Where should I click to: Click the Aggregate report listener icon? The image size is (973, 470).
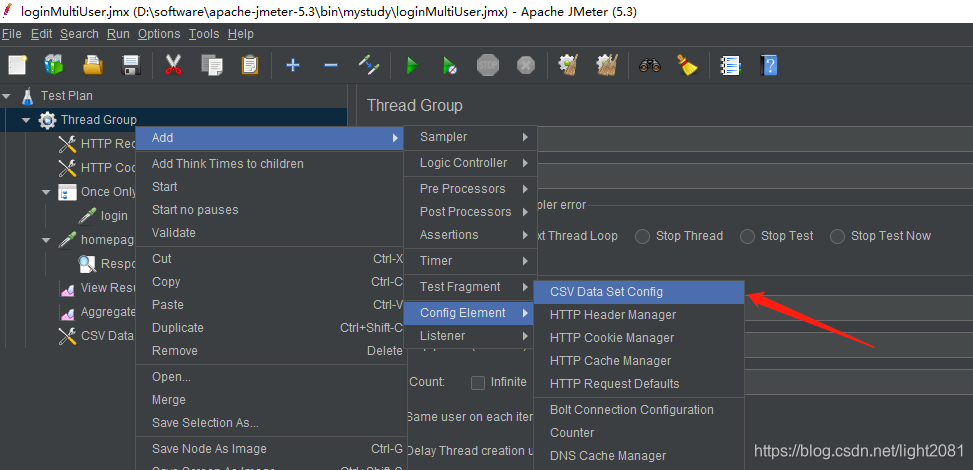tap(67, 312)
